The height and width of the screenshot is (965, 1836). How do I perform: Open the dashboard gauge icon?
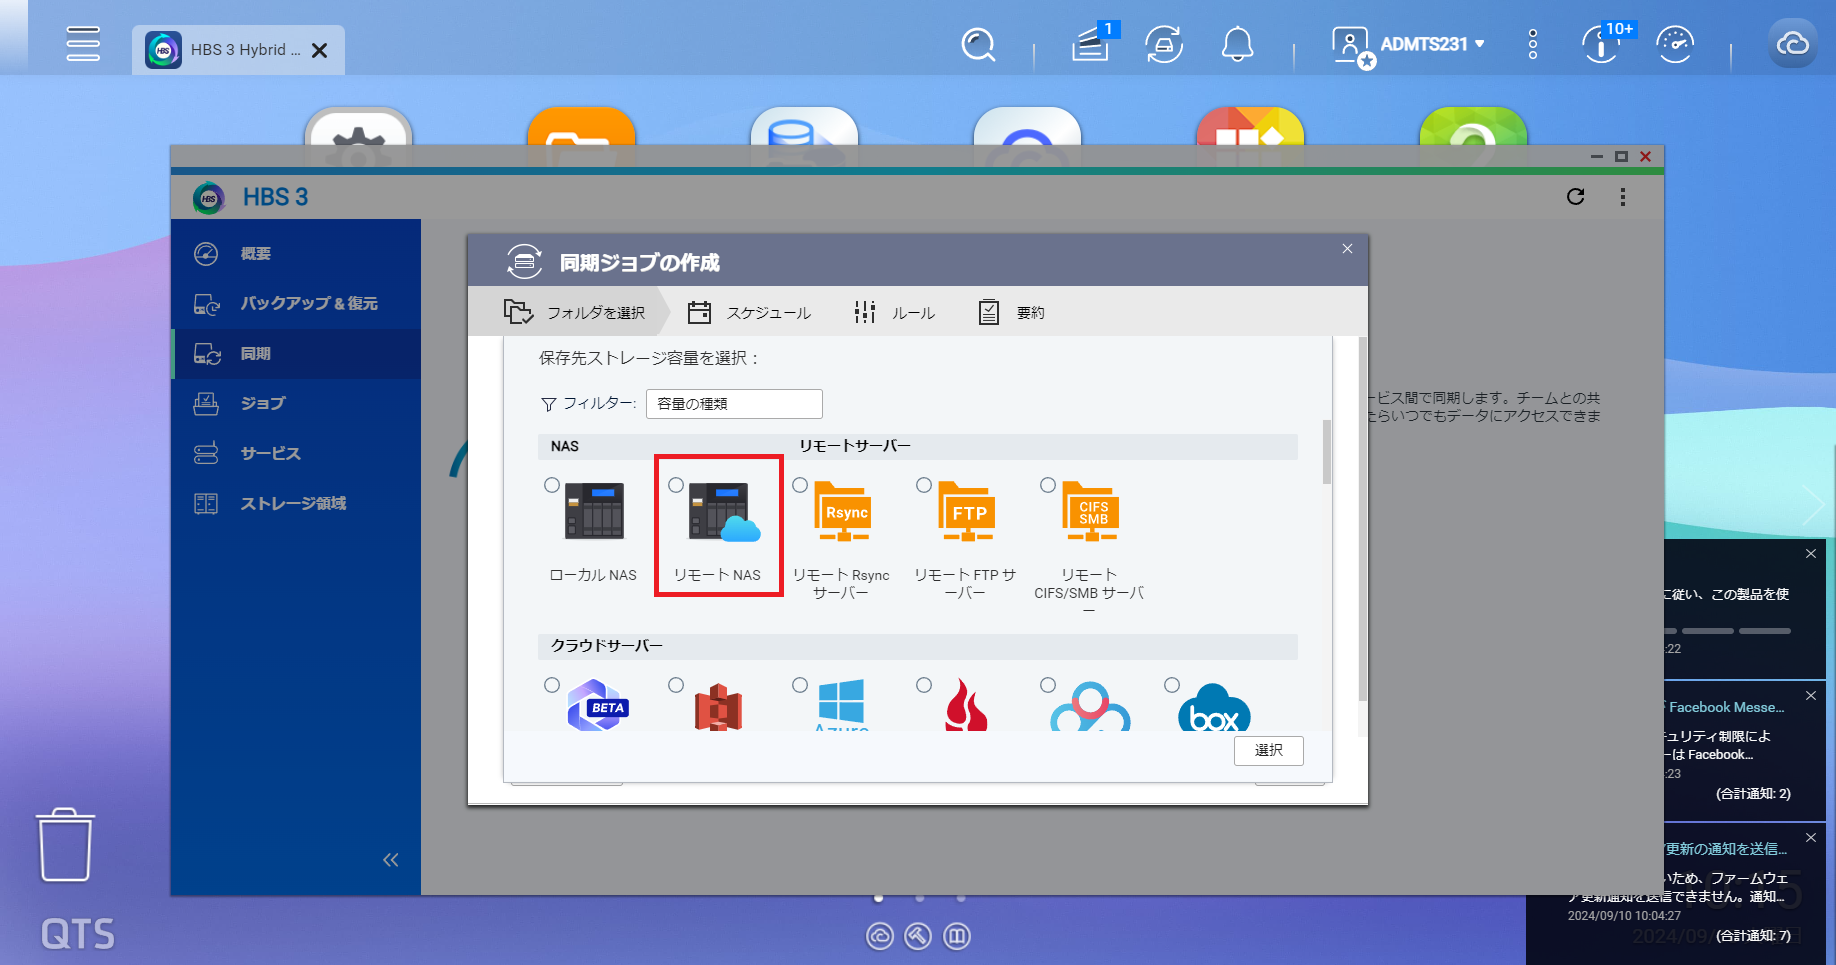[x=1676, y=45]
